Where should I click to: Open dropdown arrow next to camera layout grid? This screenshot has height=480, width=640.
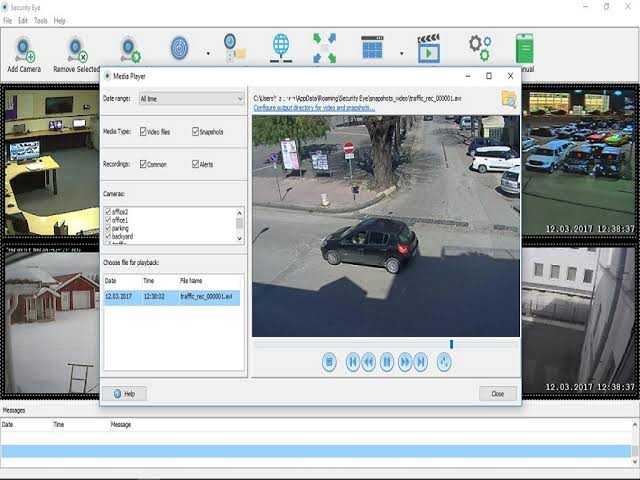pyautogui.click(x=401, y=53)
